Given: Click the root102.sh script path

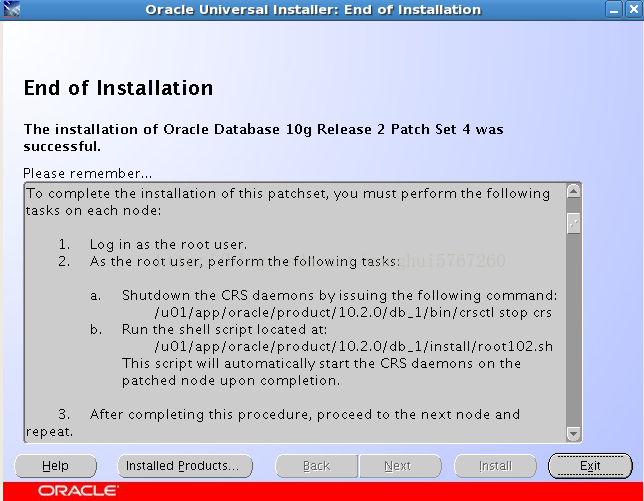Looking at the screenshot, I should pos(354,347).
